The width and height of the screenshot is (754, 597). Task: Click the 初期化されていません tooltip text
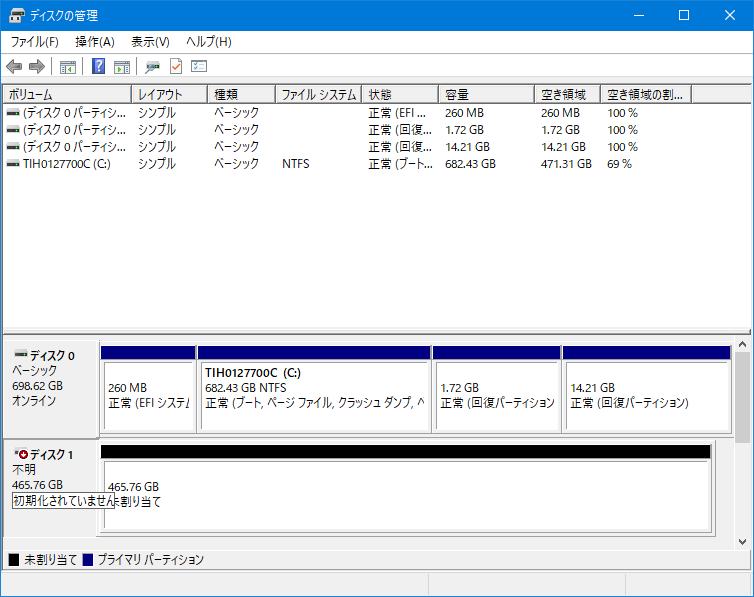click(63, 500)
